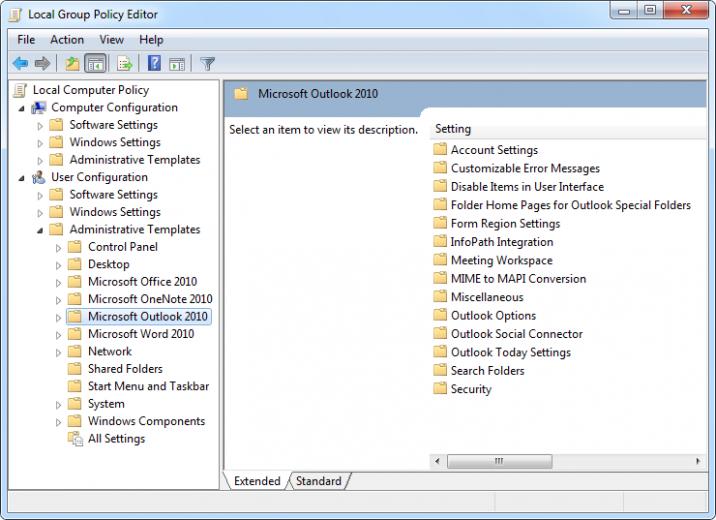
Task: Click the Computer Configuration computer icon
Action: [x=39, y=108]
